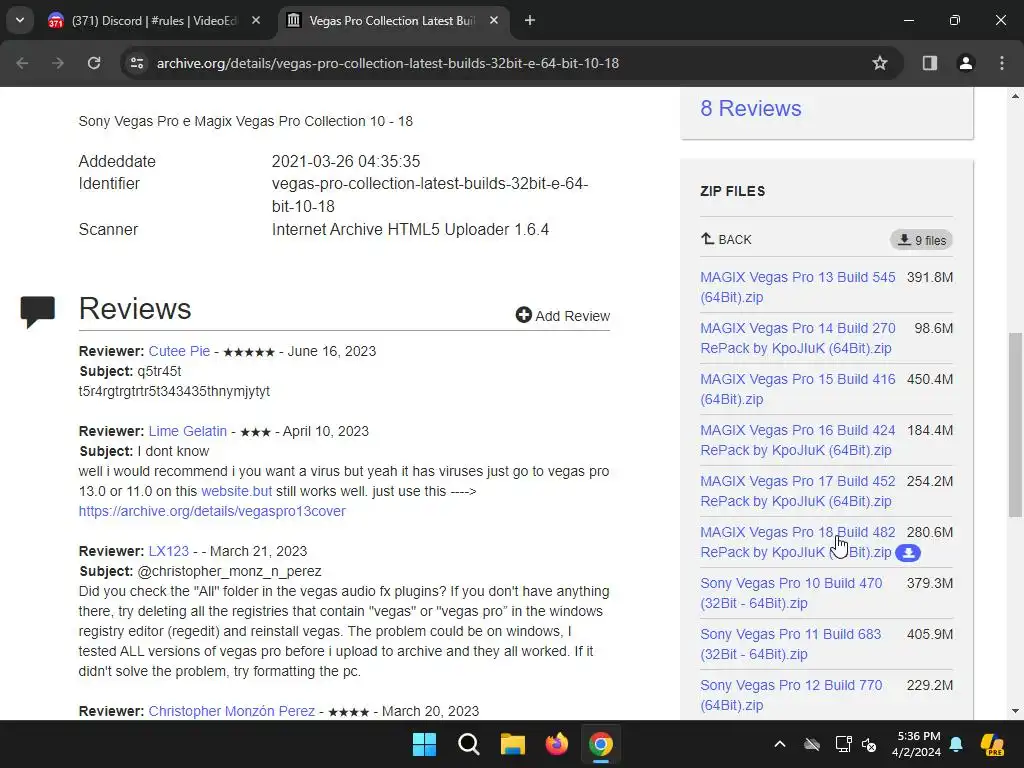Click the Chrome taskbar icon

point(601,744)
